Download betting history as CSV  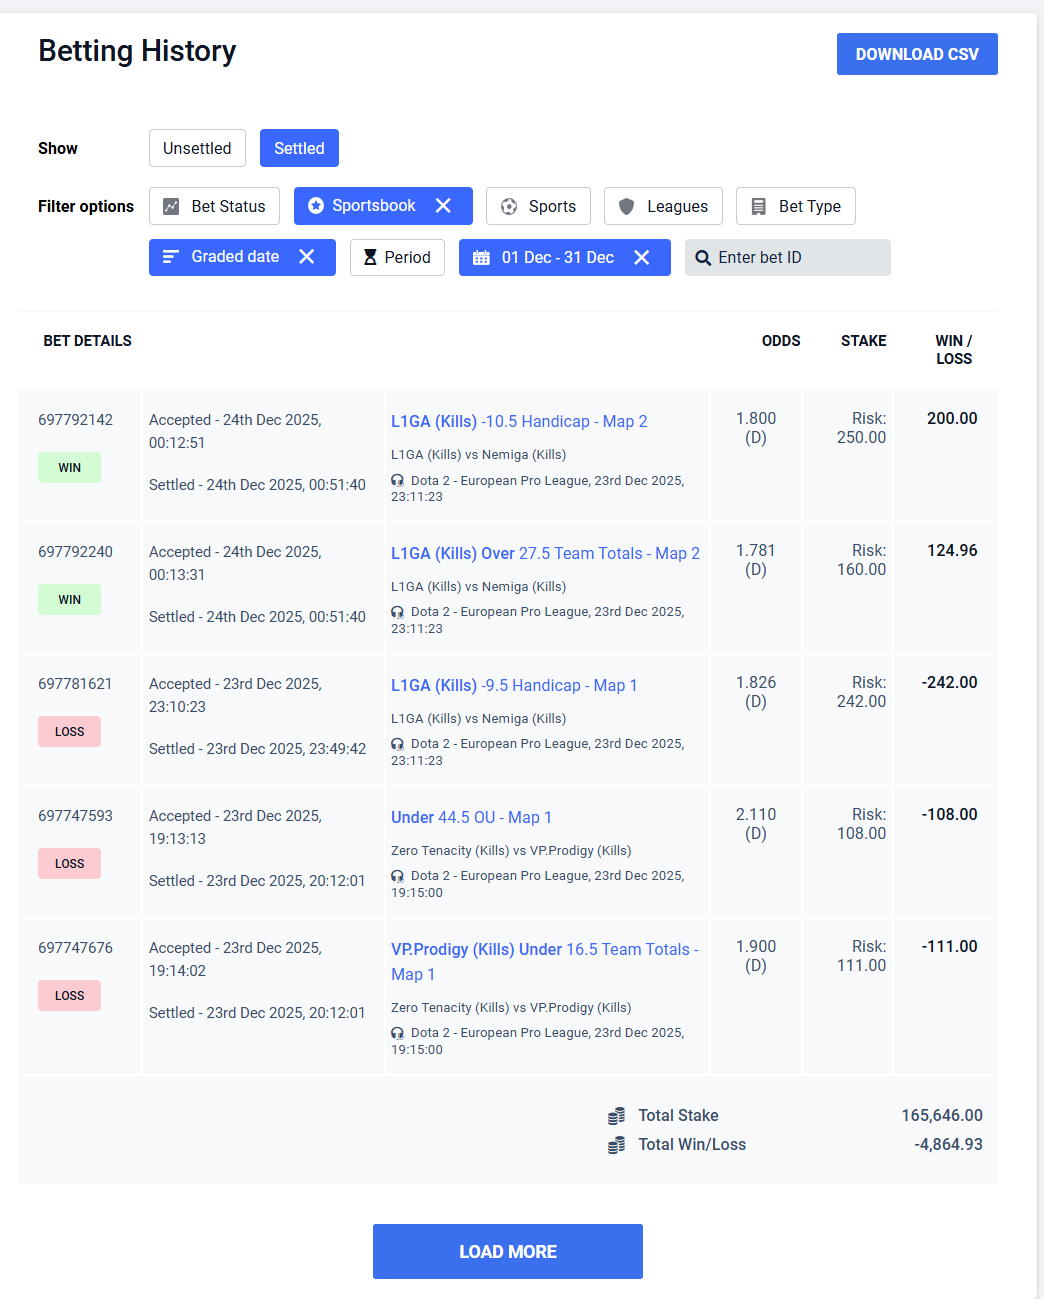click(x=916, y=54)
